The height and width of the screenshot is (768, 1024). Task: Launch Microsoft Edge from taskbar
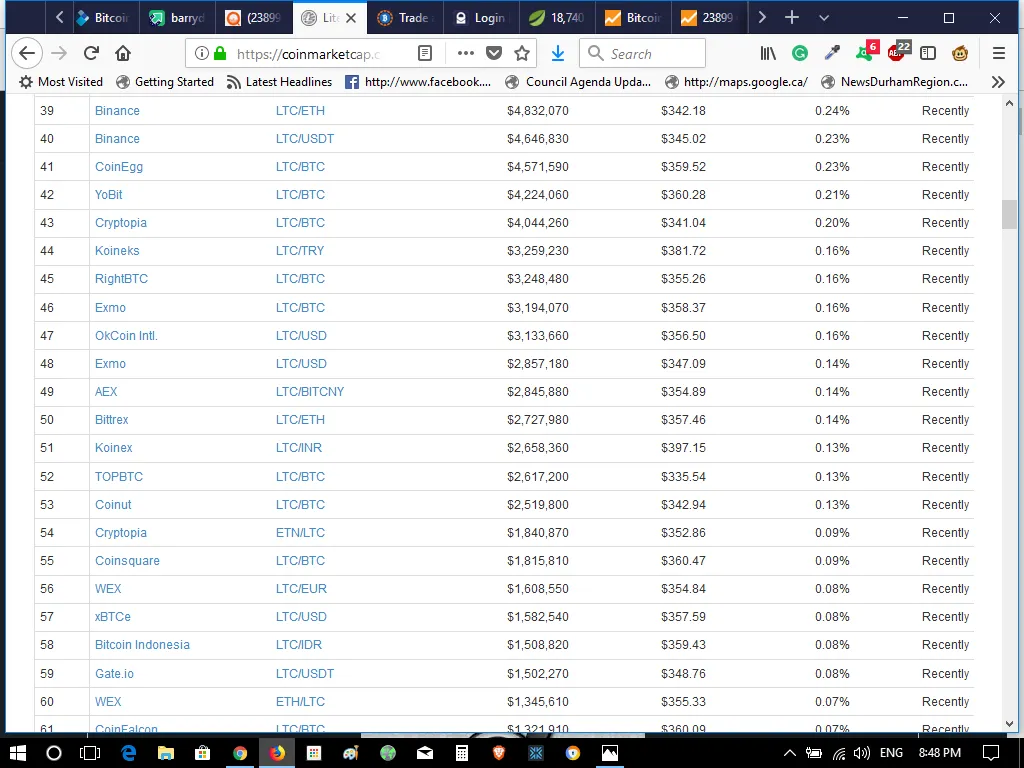point(128,753)
